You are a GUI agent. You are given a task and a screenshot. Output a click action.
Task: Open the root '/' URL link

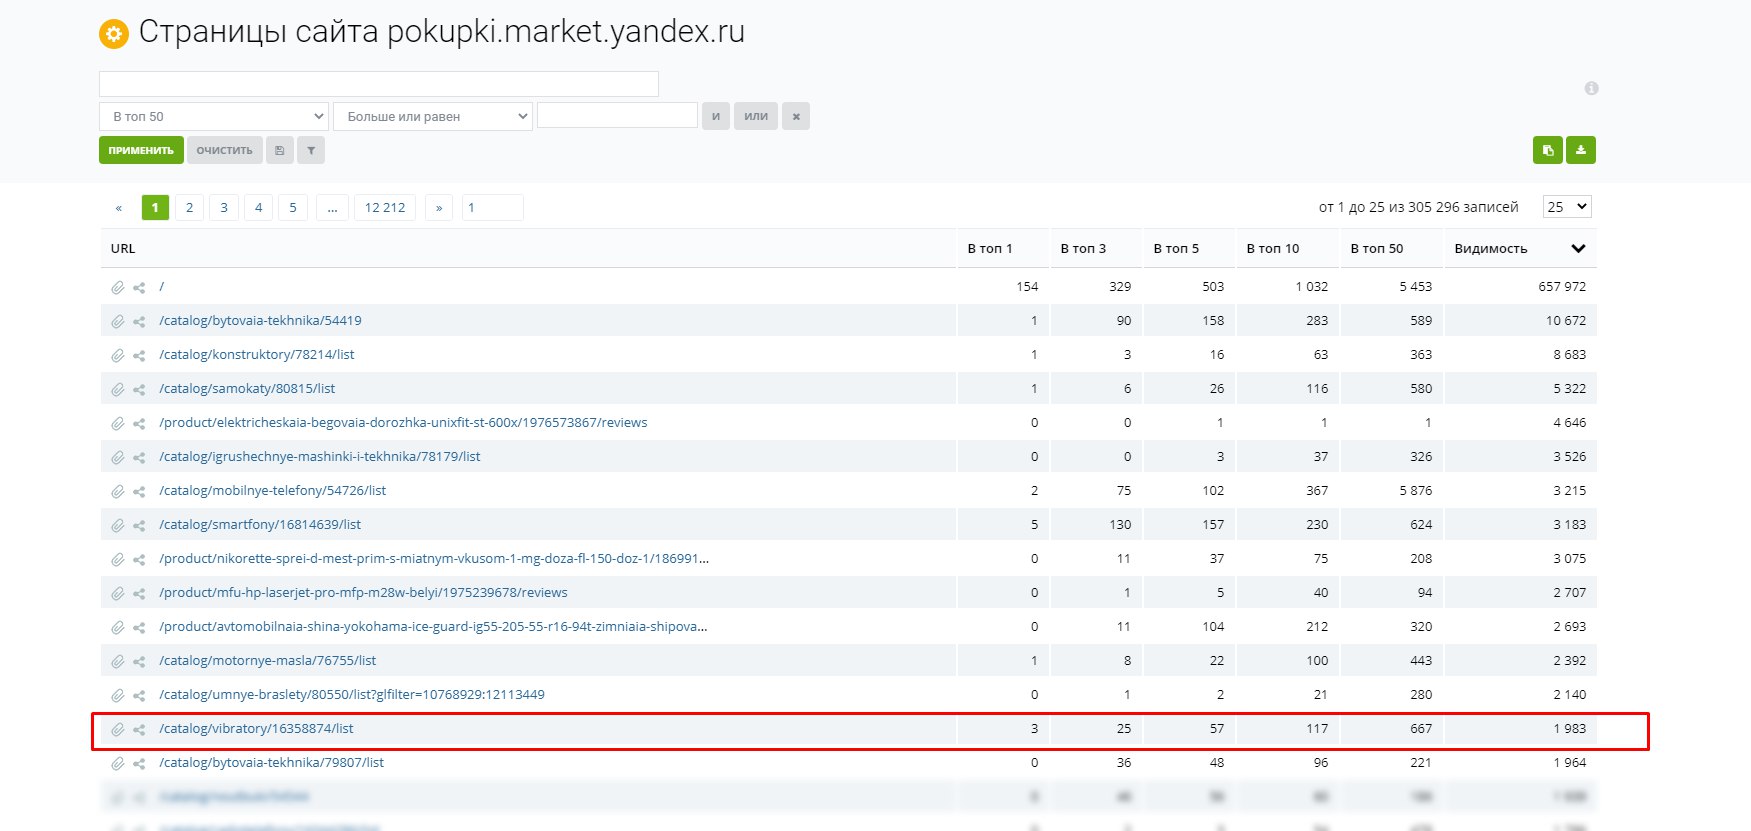coord(162,287)
